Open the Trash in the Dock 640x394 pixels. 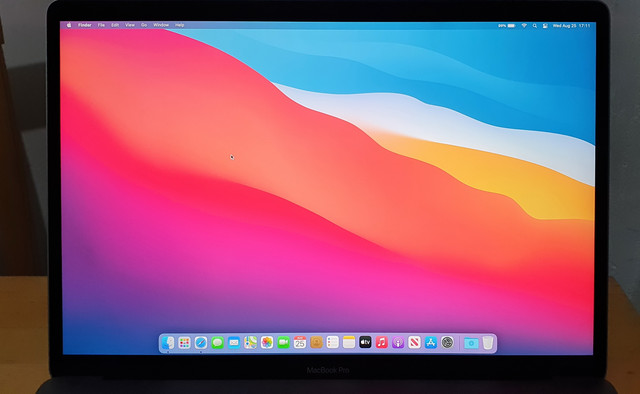tap(488, 343)
